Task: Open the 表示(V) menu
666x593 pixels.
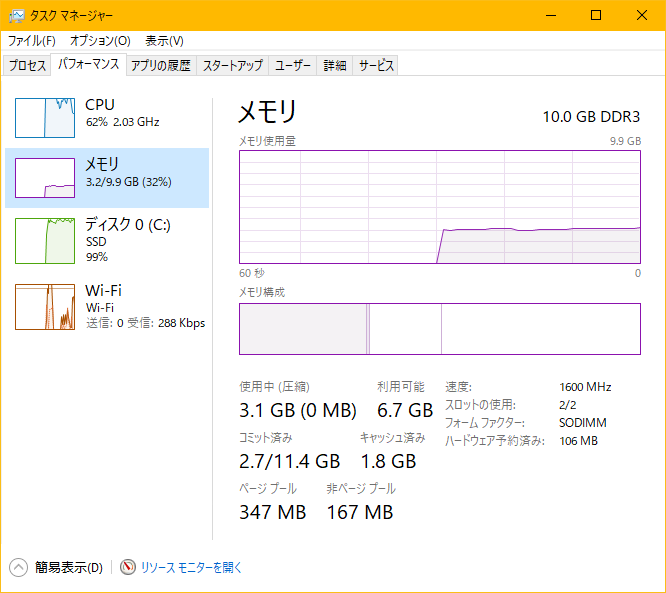Action: coord(164,41)
